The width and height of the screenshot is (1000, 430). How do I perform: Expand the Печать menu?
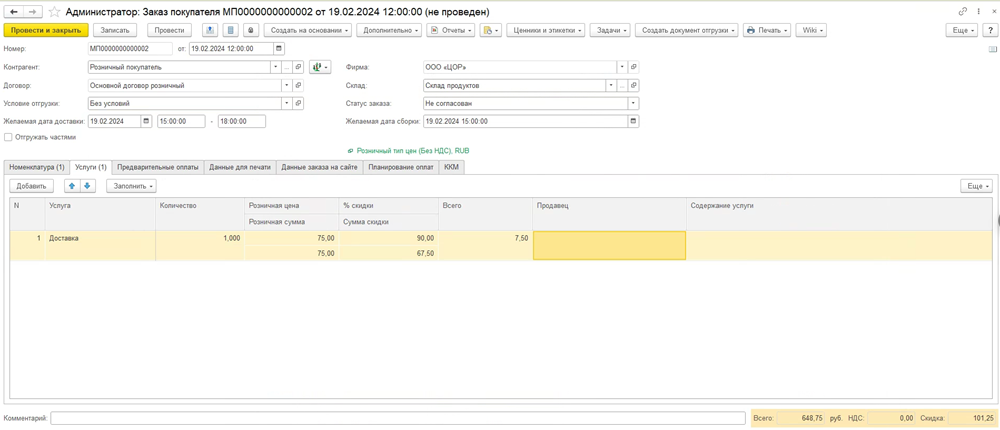[x=768, y=30]
